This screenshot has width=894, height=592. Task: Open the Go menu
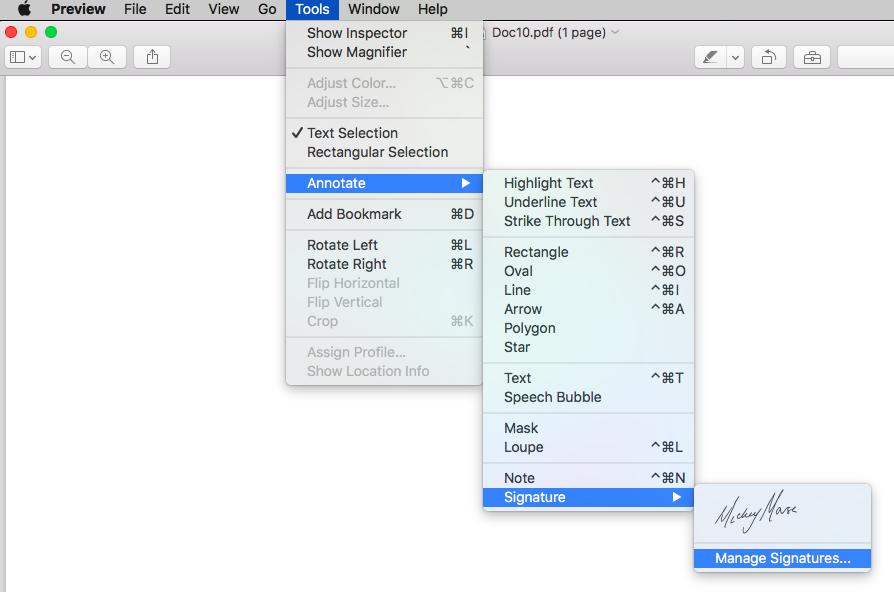[x=267, y=9]
